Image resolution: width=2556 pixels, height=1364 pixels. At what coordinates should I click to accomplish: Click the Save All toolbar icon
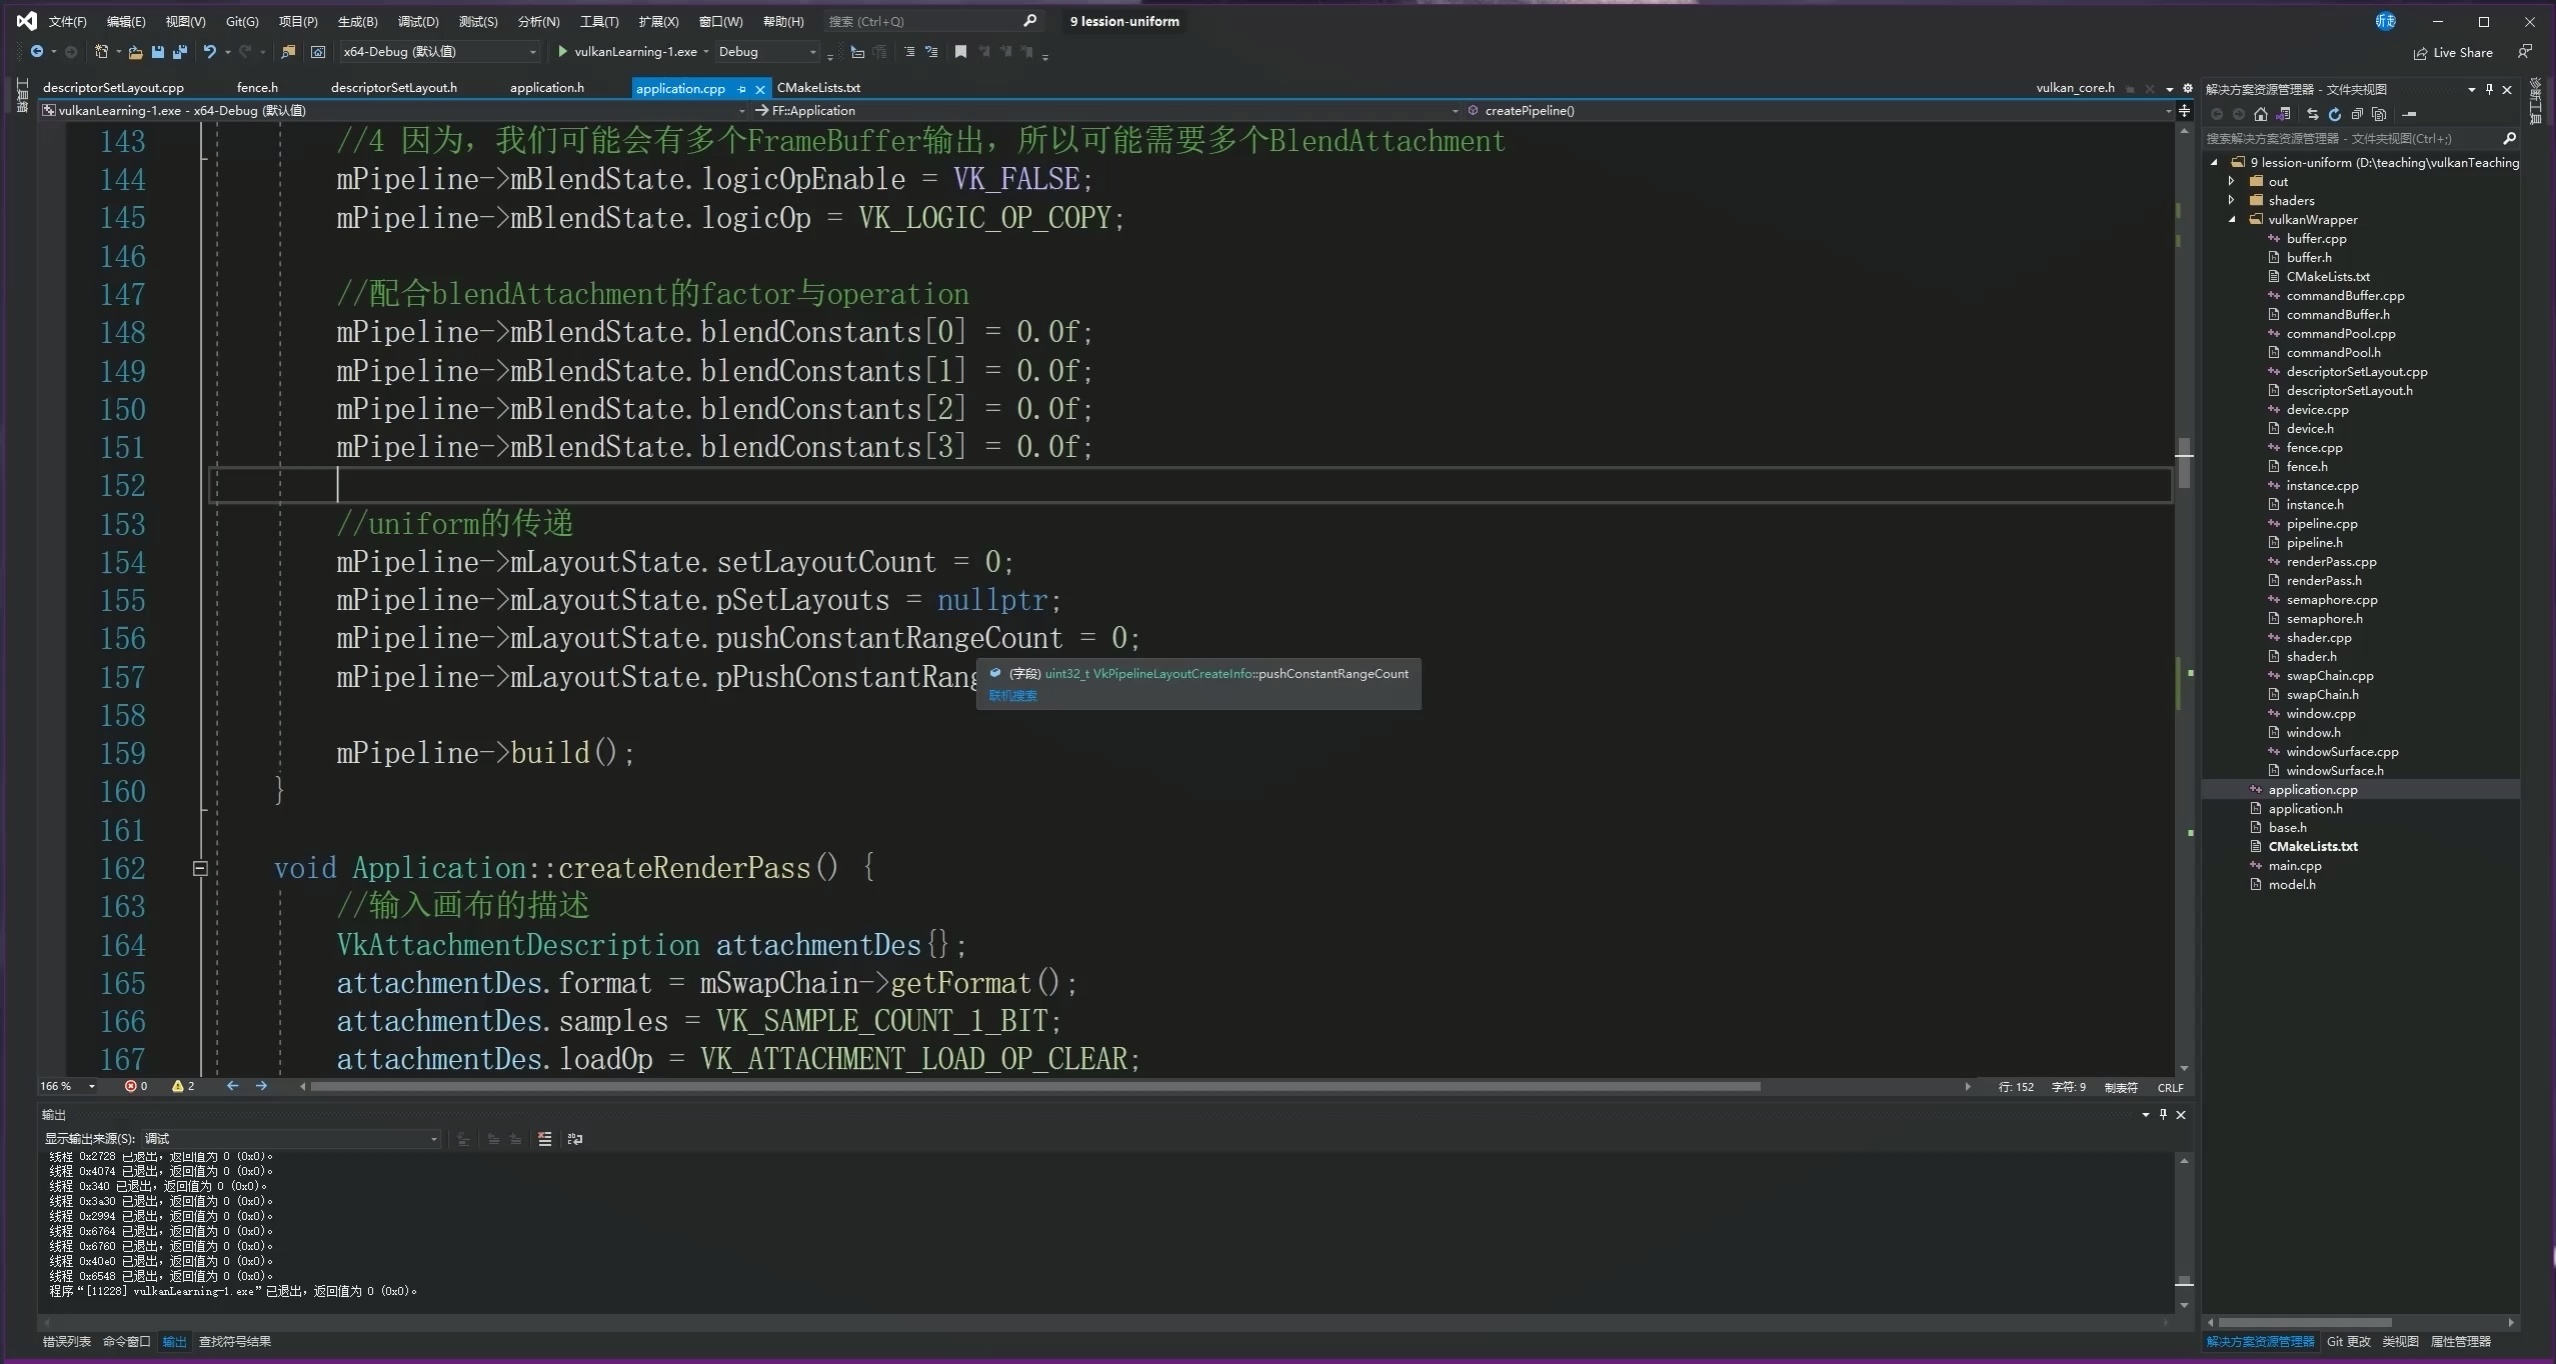click(x=180, y=52)
